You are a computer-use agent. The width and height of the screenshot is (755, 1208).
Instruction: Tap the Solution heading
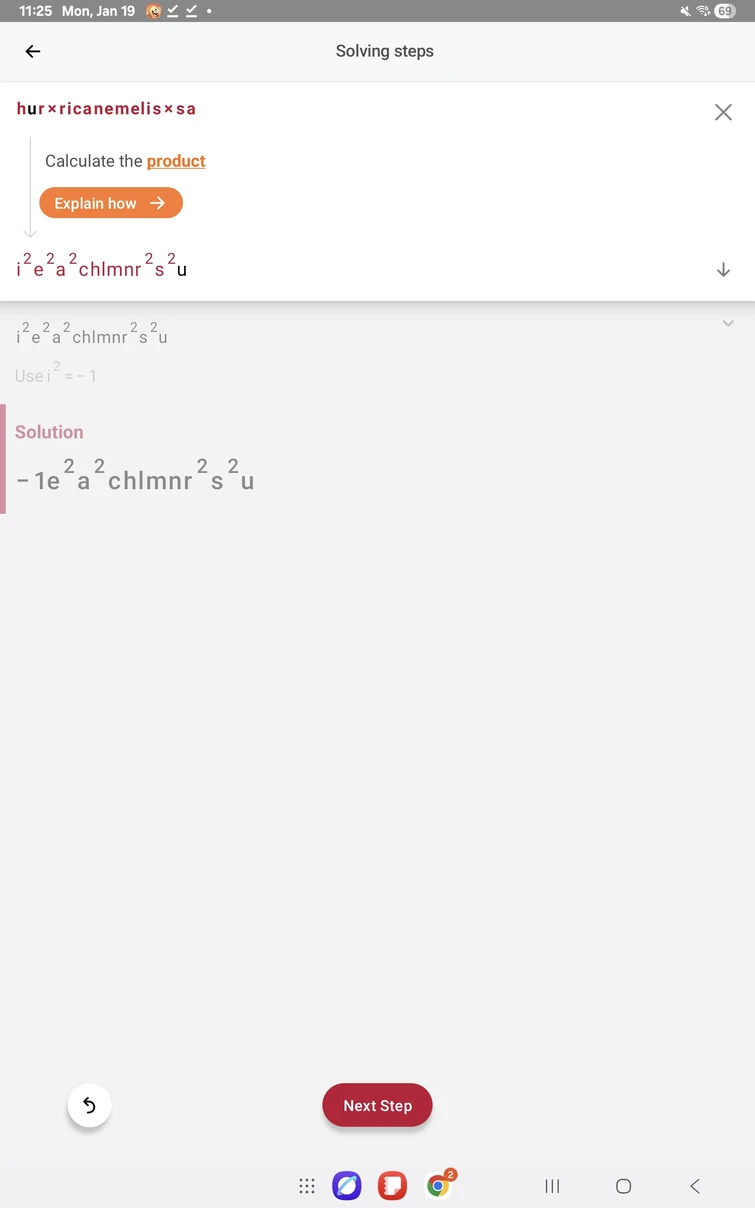tap(49, 432)
